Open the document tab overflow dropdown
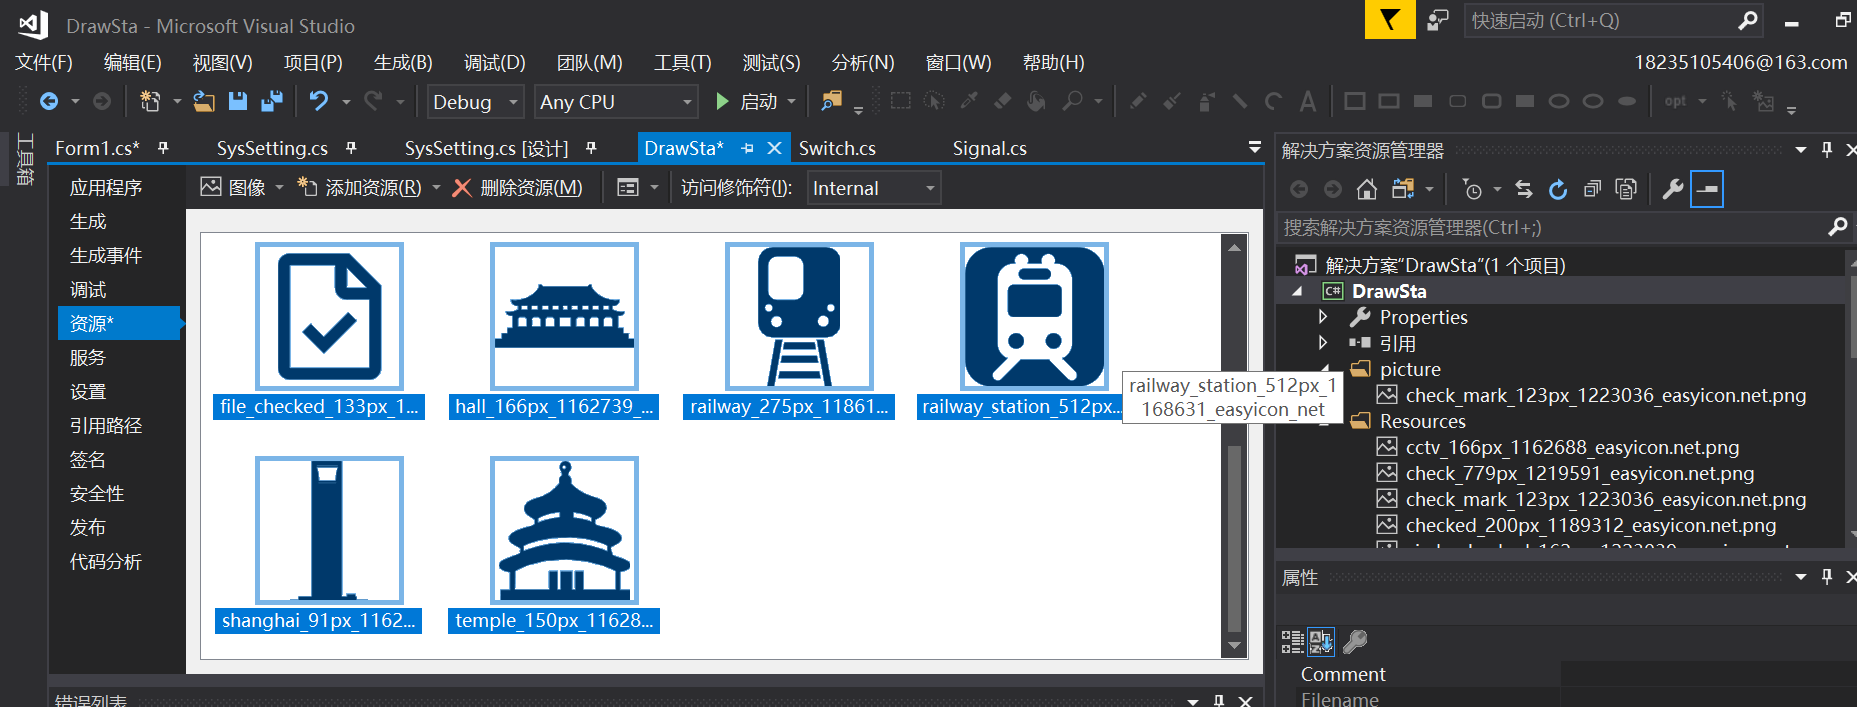 click(x=1254, y=148)
